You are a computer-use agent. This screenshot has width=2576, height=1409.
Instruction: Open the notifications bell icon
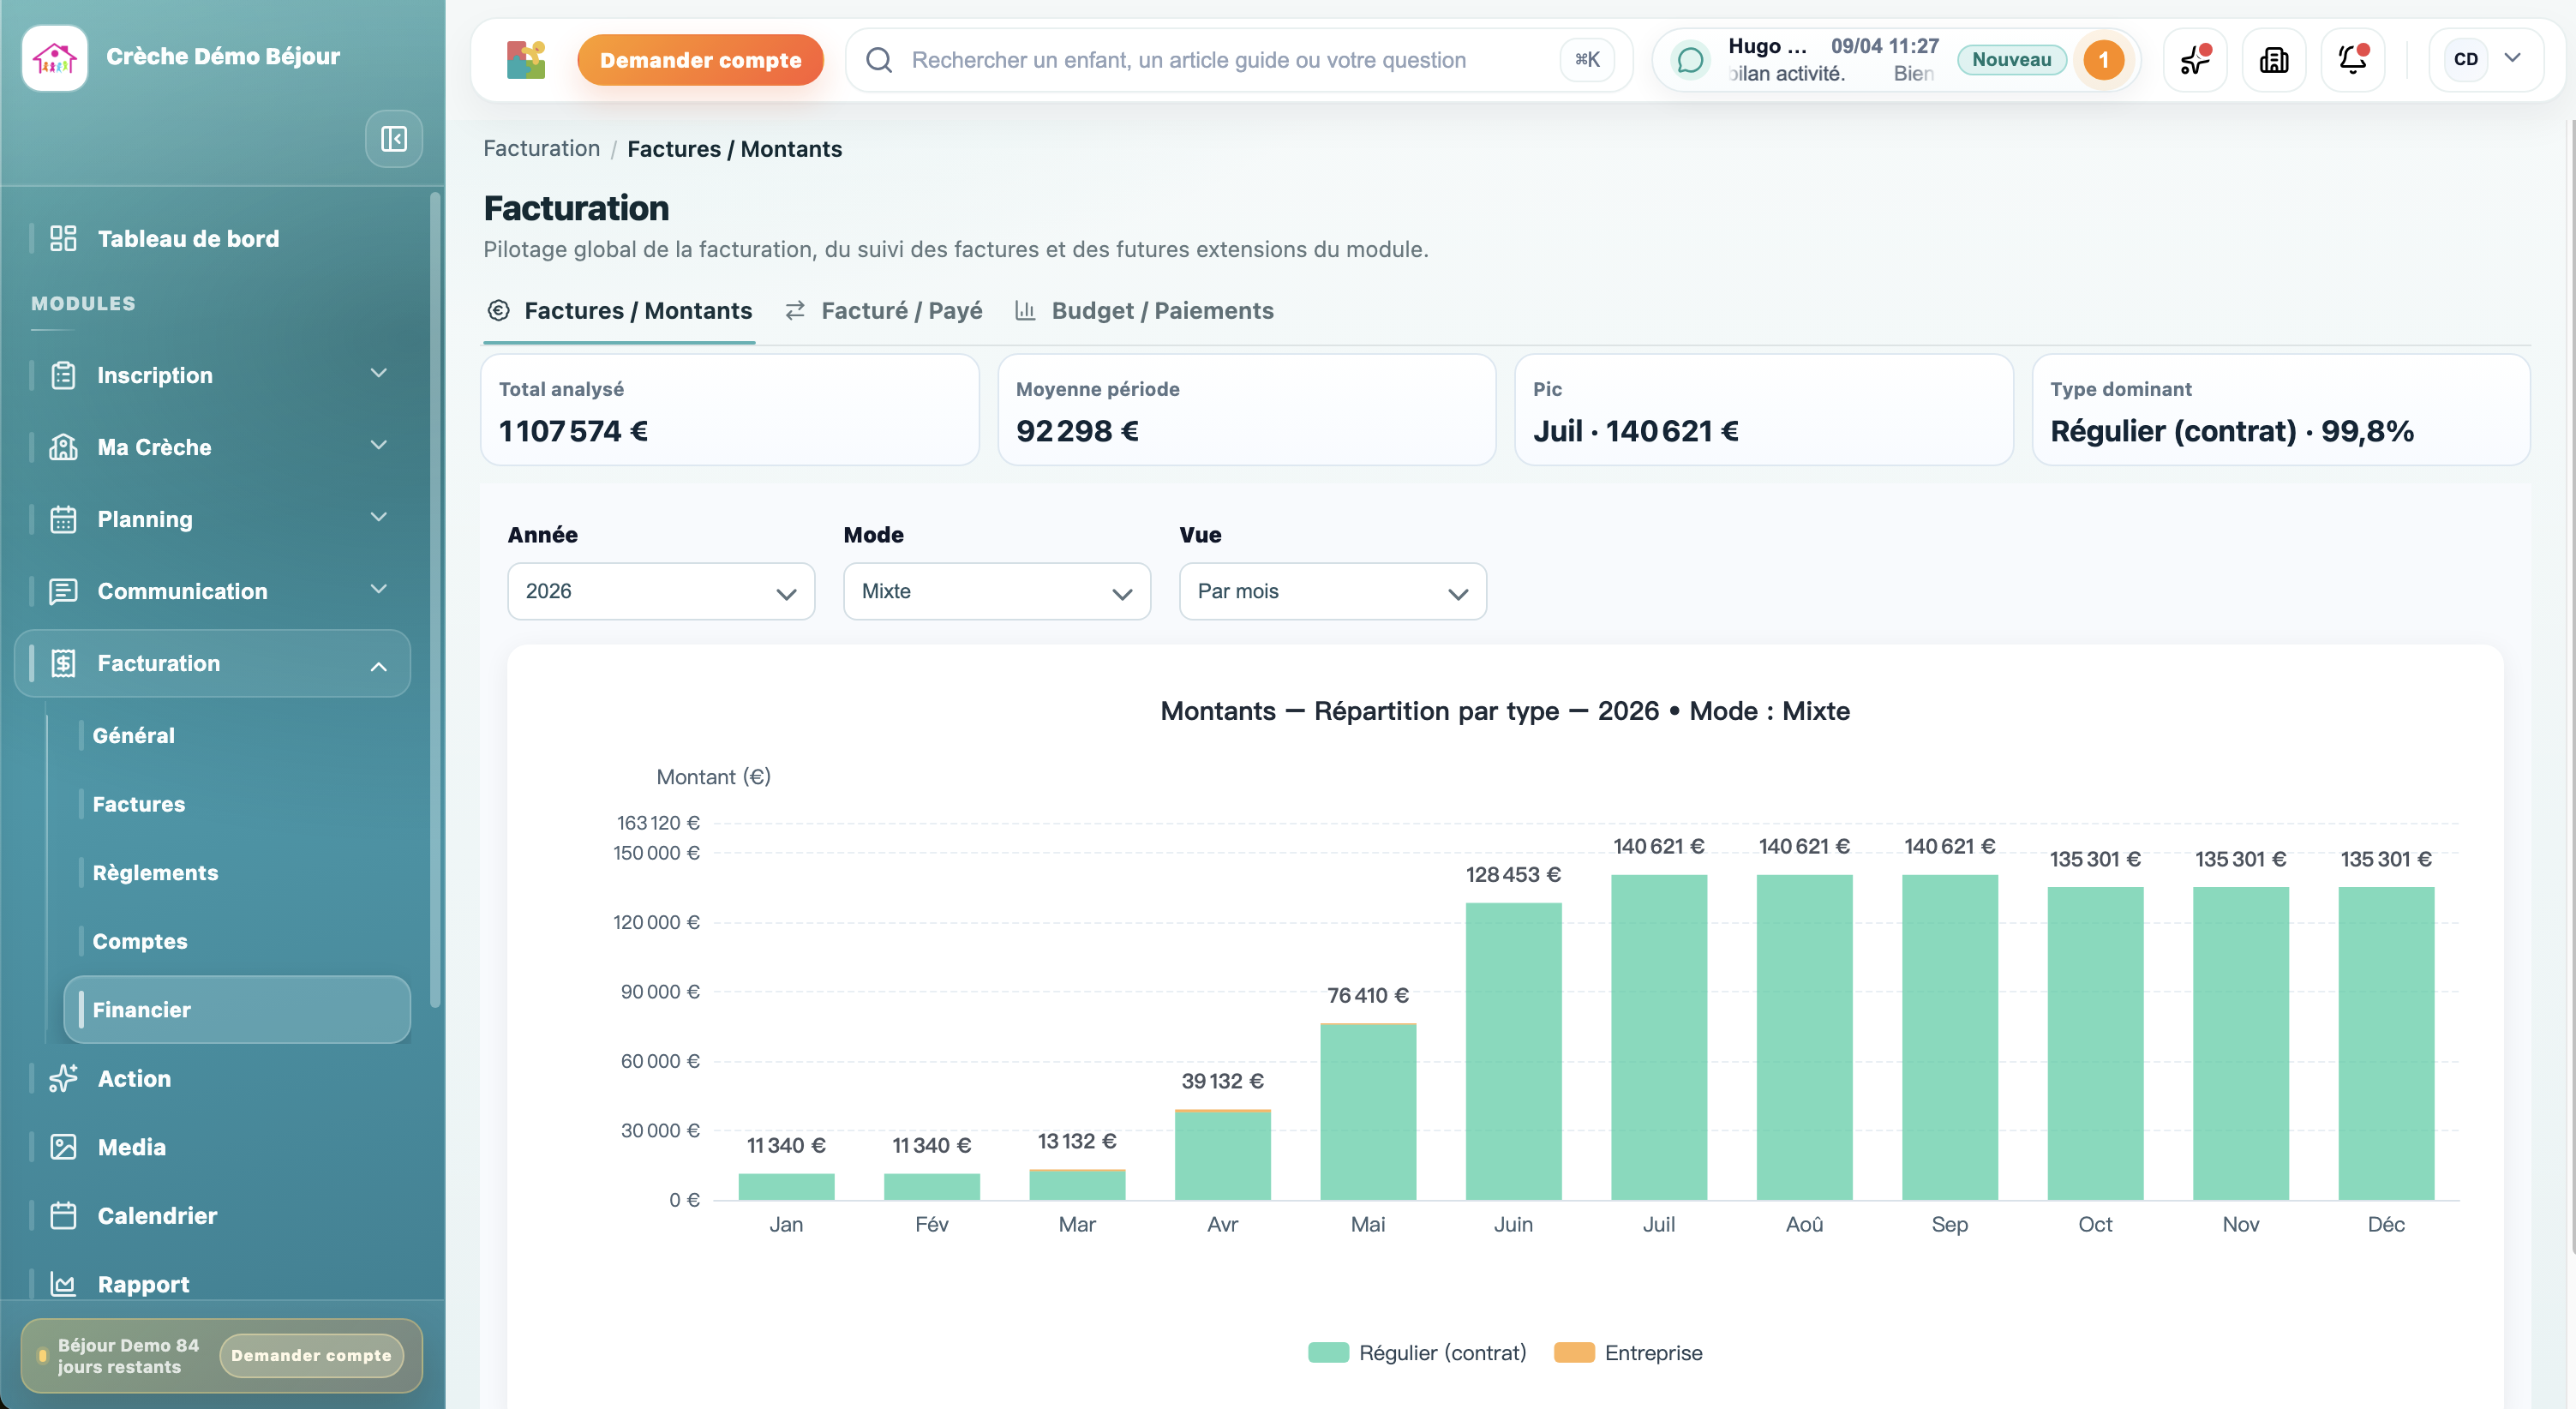[2352, 59]
